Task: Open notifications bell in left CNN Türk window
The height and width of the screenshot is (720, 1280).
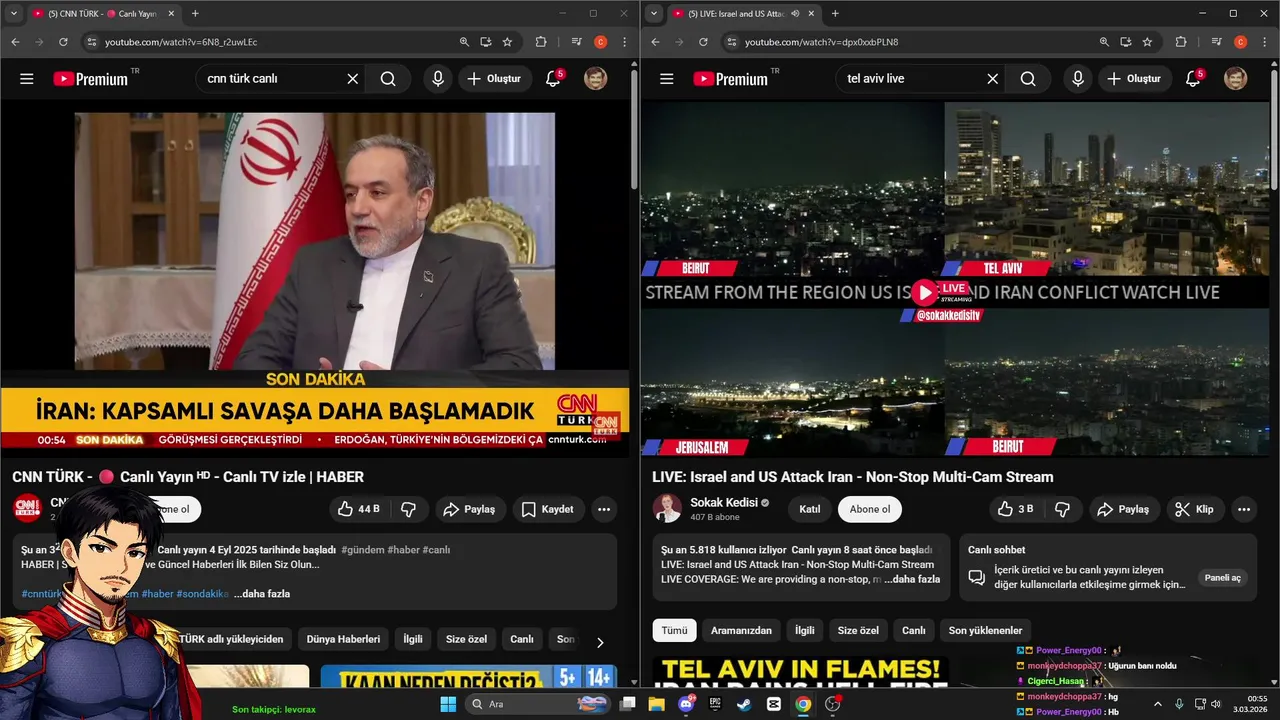Action: [553, 79]
